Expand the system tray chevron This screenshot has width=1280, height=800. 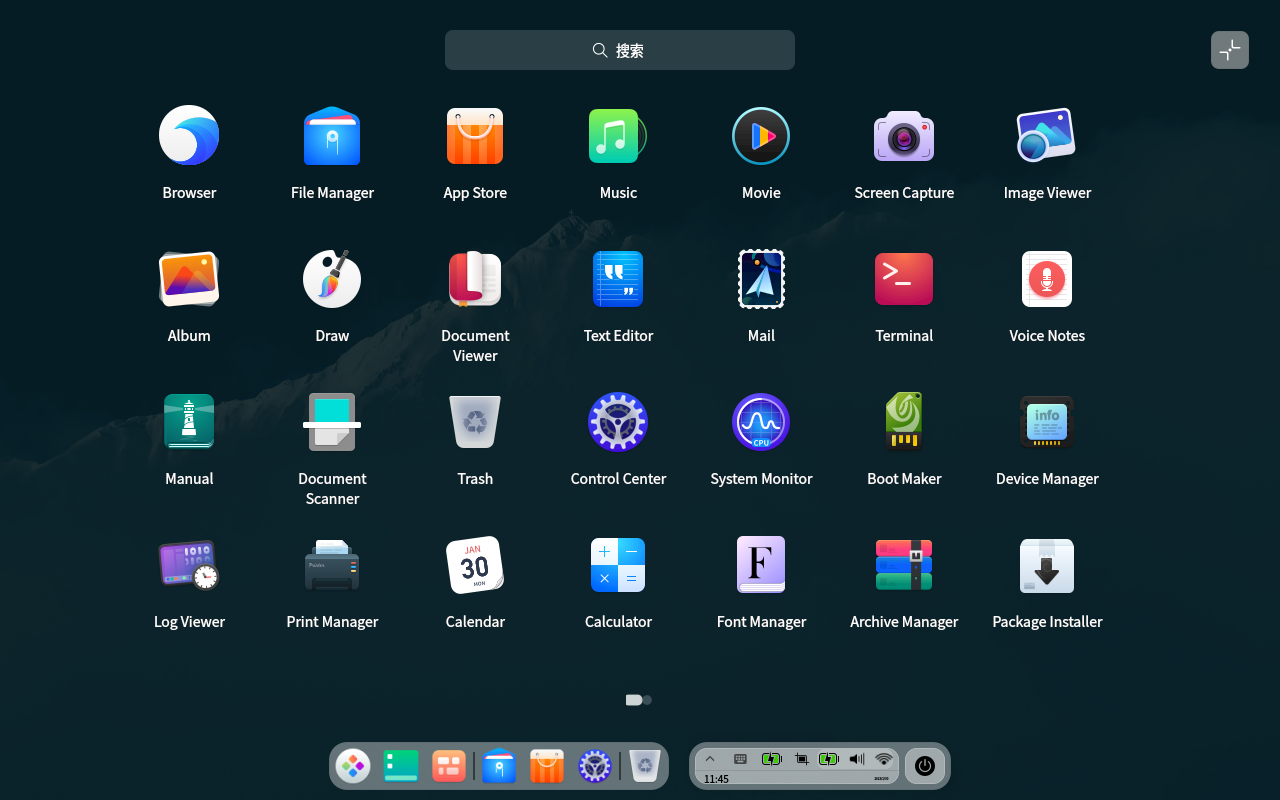coord(710,759)
